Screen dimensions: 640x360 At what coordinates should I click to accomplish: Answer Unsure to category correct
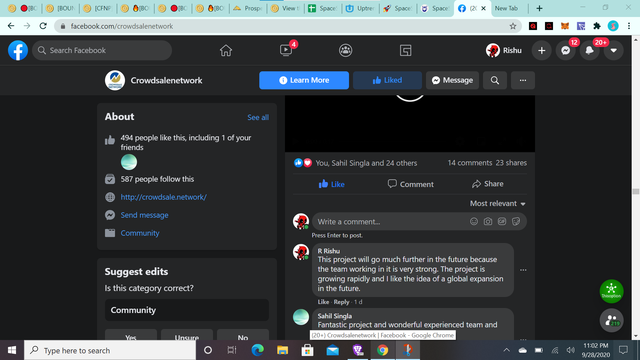pos(187,336)
